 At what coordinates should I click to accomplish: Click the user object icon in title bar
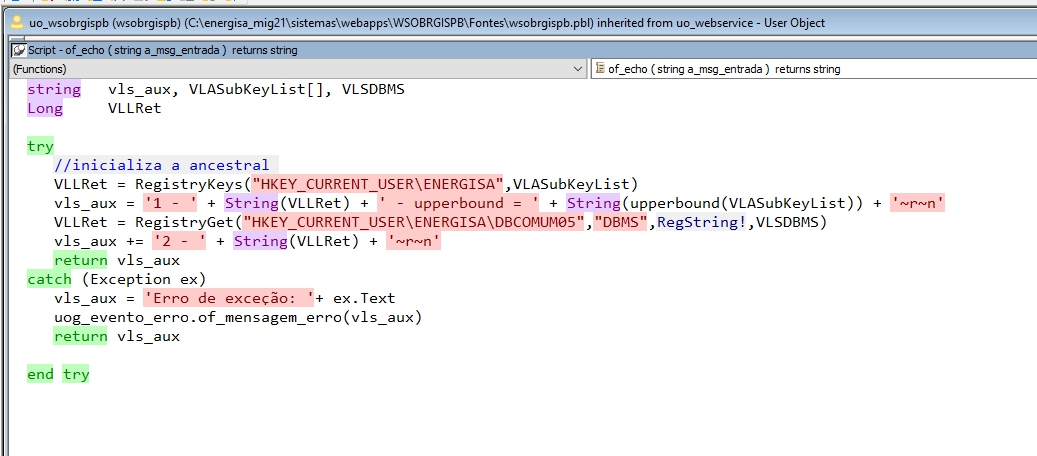(x=15, y=21)
